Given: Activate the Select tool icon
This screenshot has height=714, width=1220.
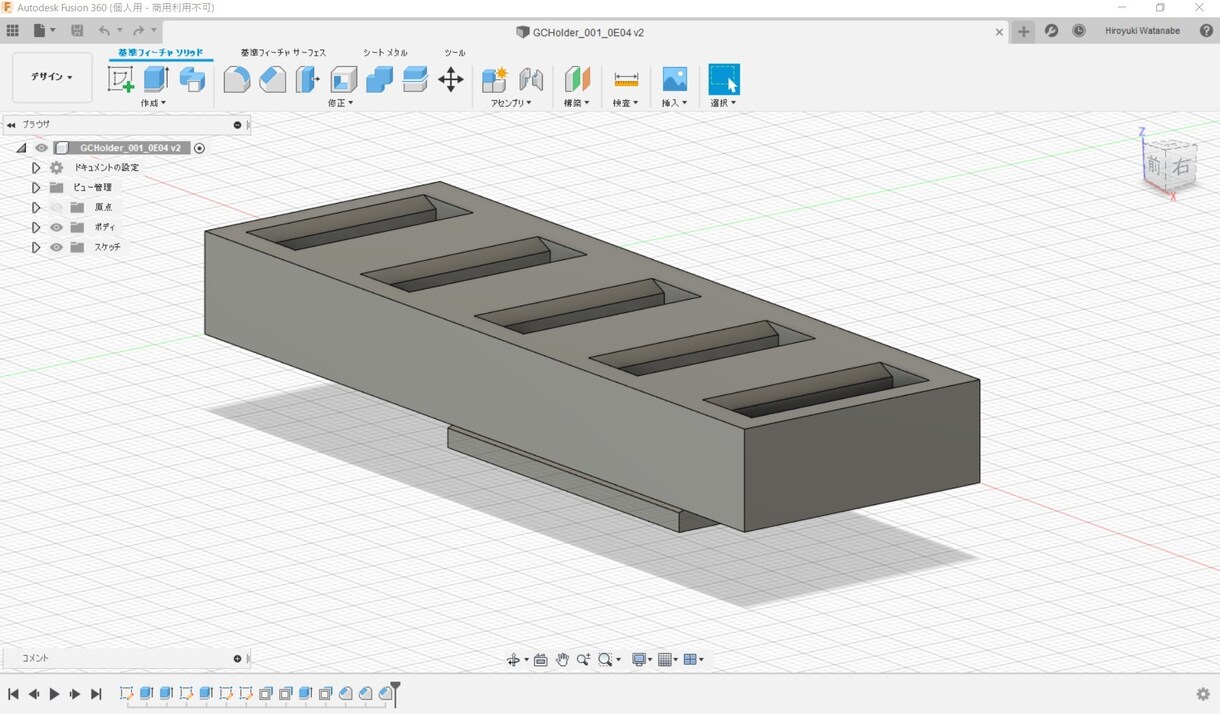Looking at the screenshot, I should pyautogui.click(x=724, y=79).
